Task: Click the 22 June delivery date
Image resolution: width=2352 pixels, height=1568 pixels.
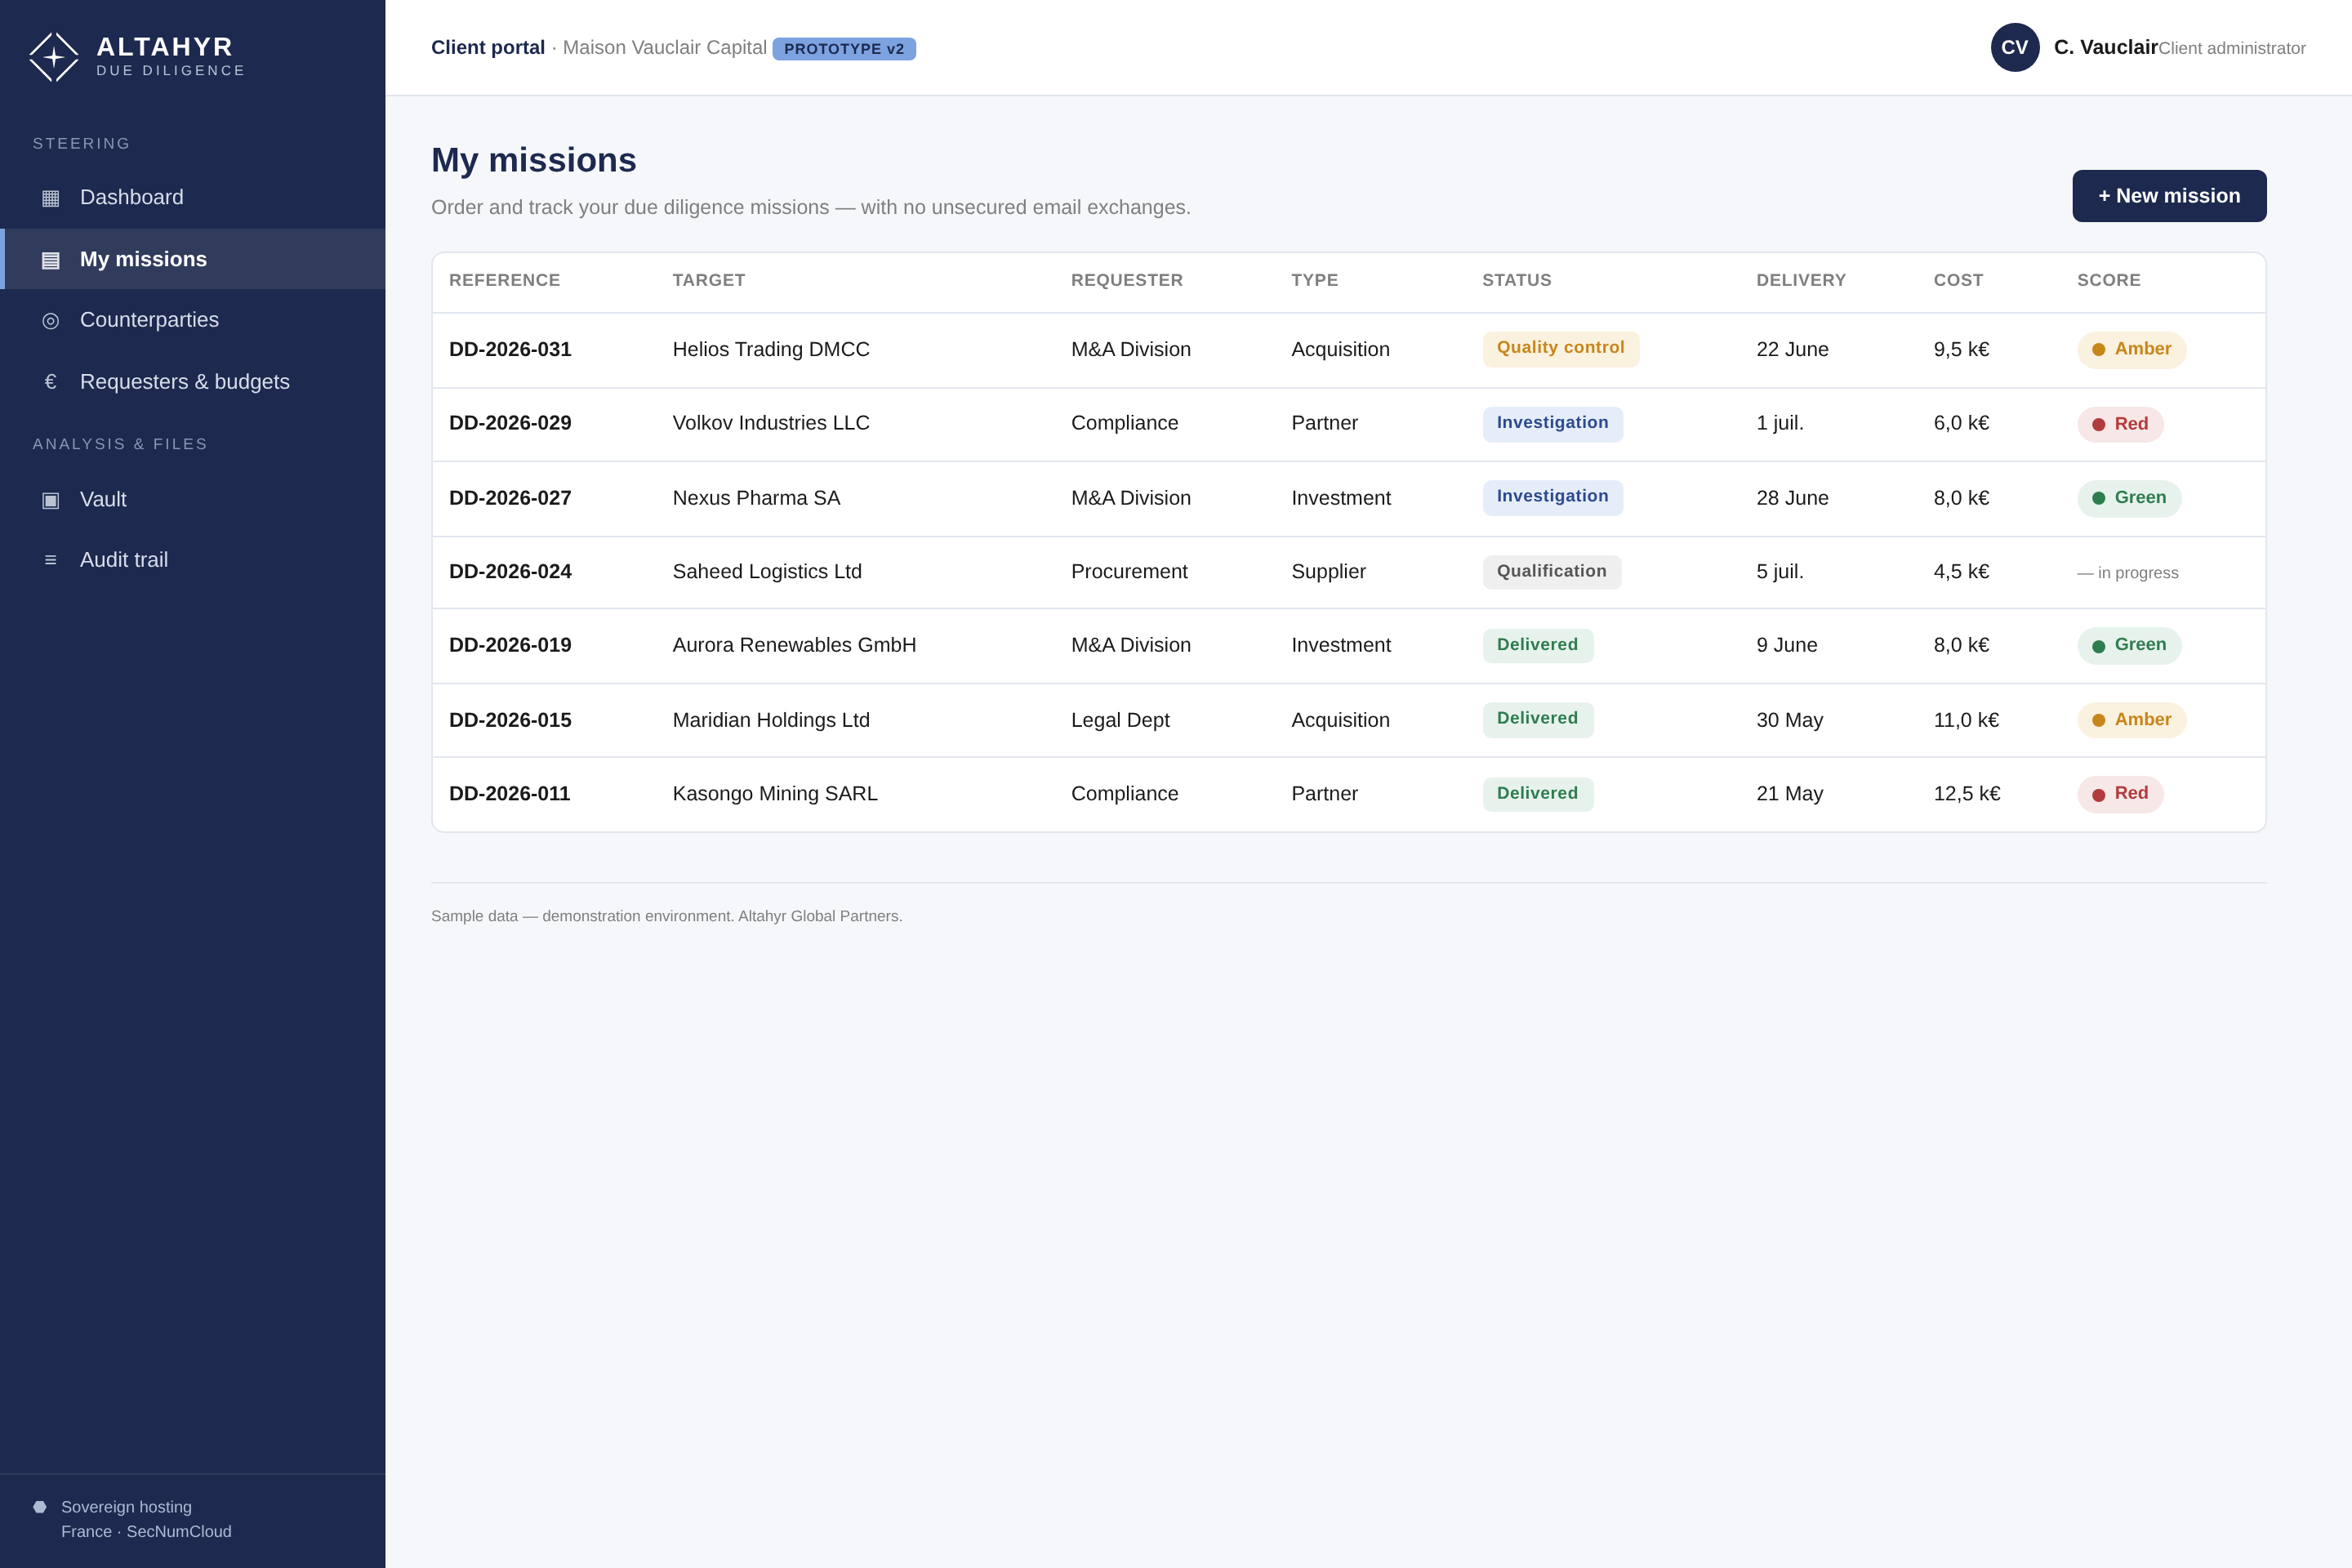Action: [1793, 349]
